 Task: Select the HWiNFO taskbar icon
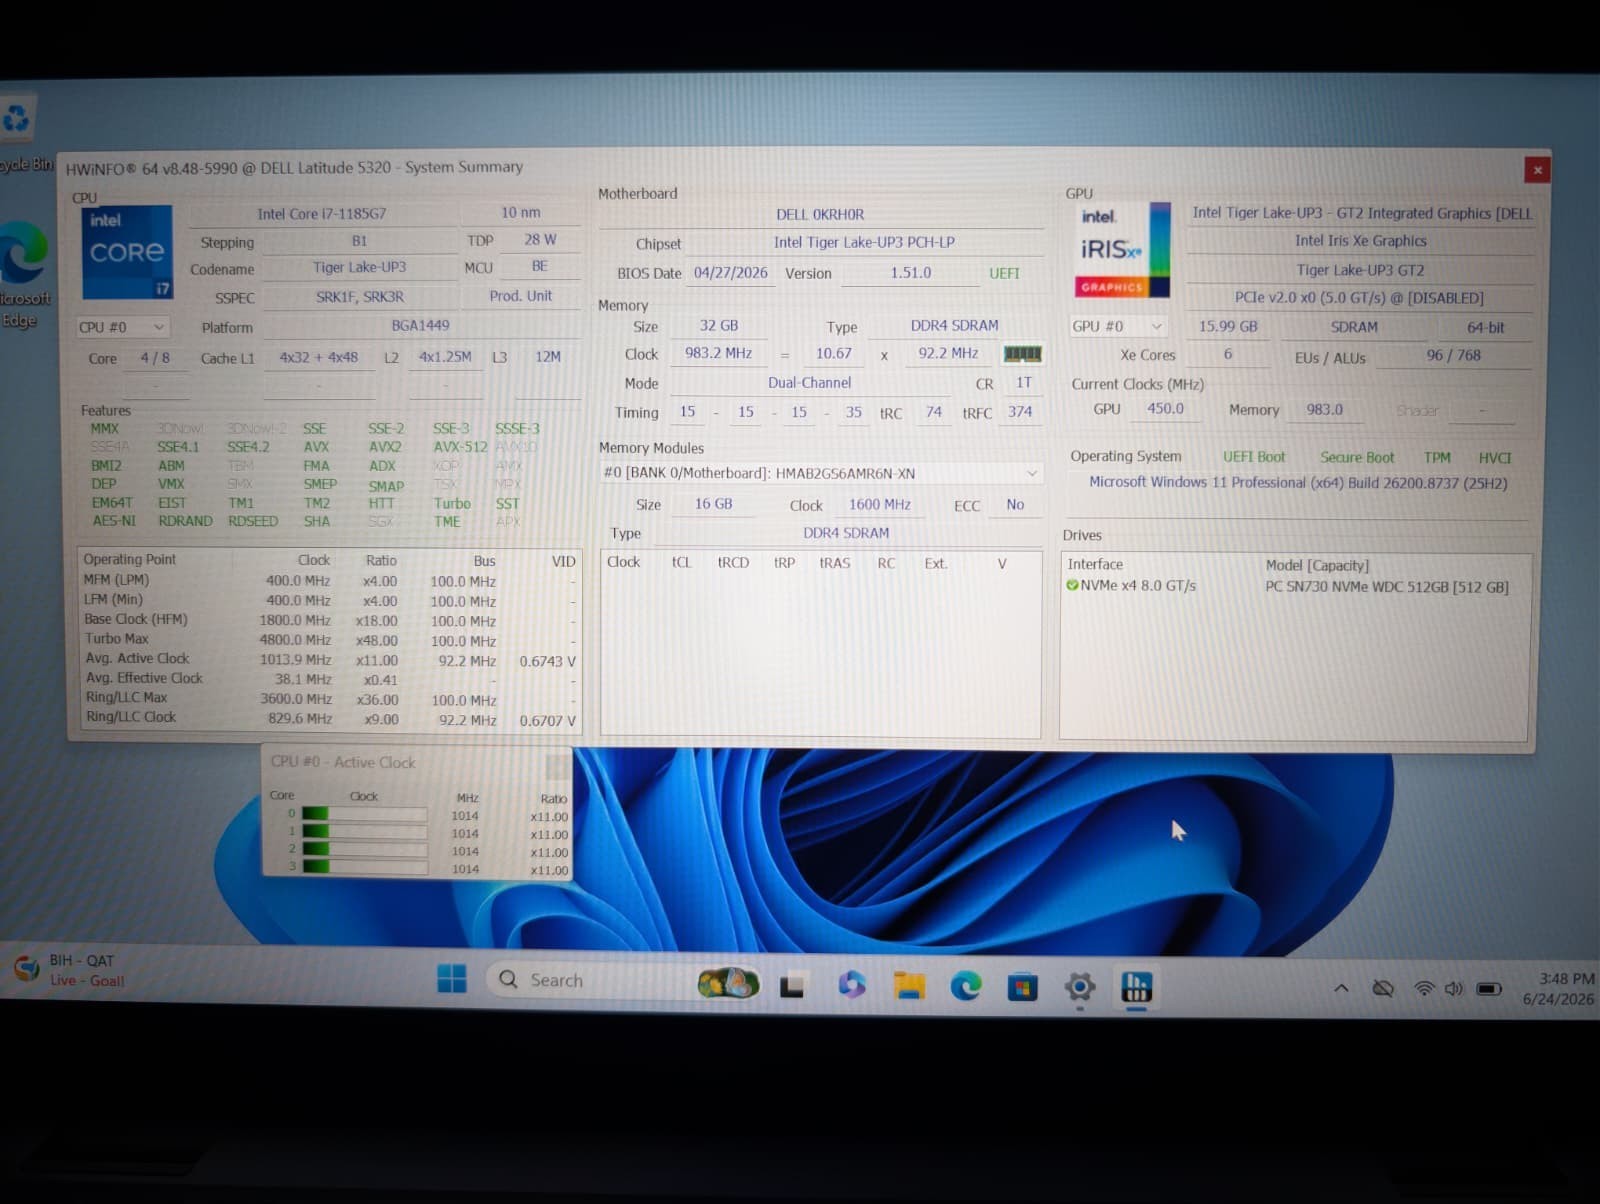pos(1137,987)
